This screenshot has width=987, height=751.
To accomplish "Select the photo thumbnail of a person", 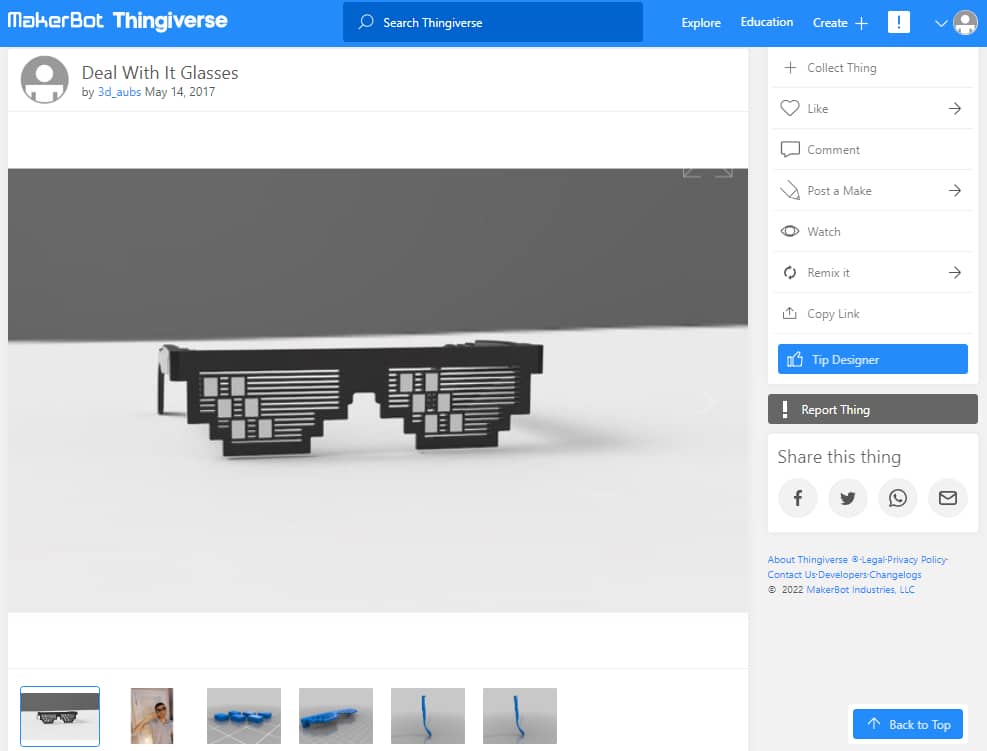I will (152, 716).
